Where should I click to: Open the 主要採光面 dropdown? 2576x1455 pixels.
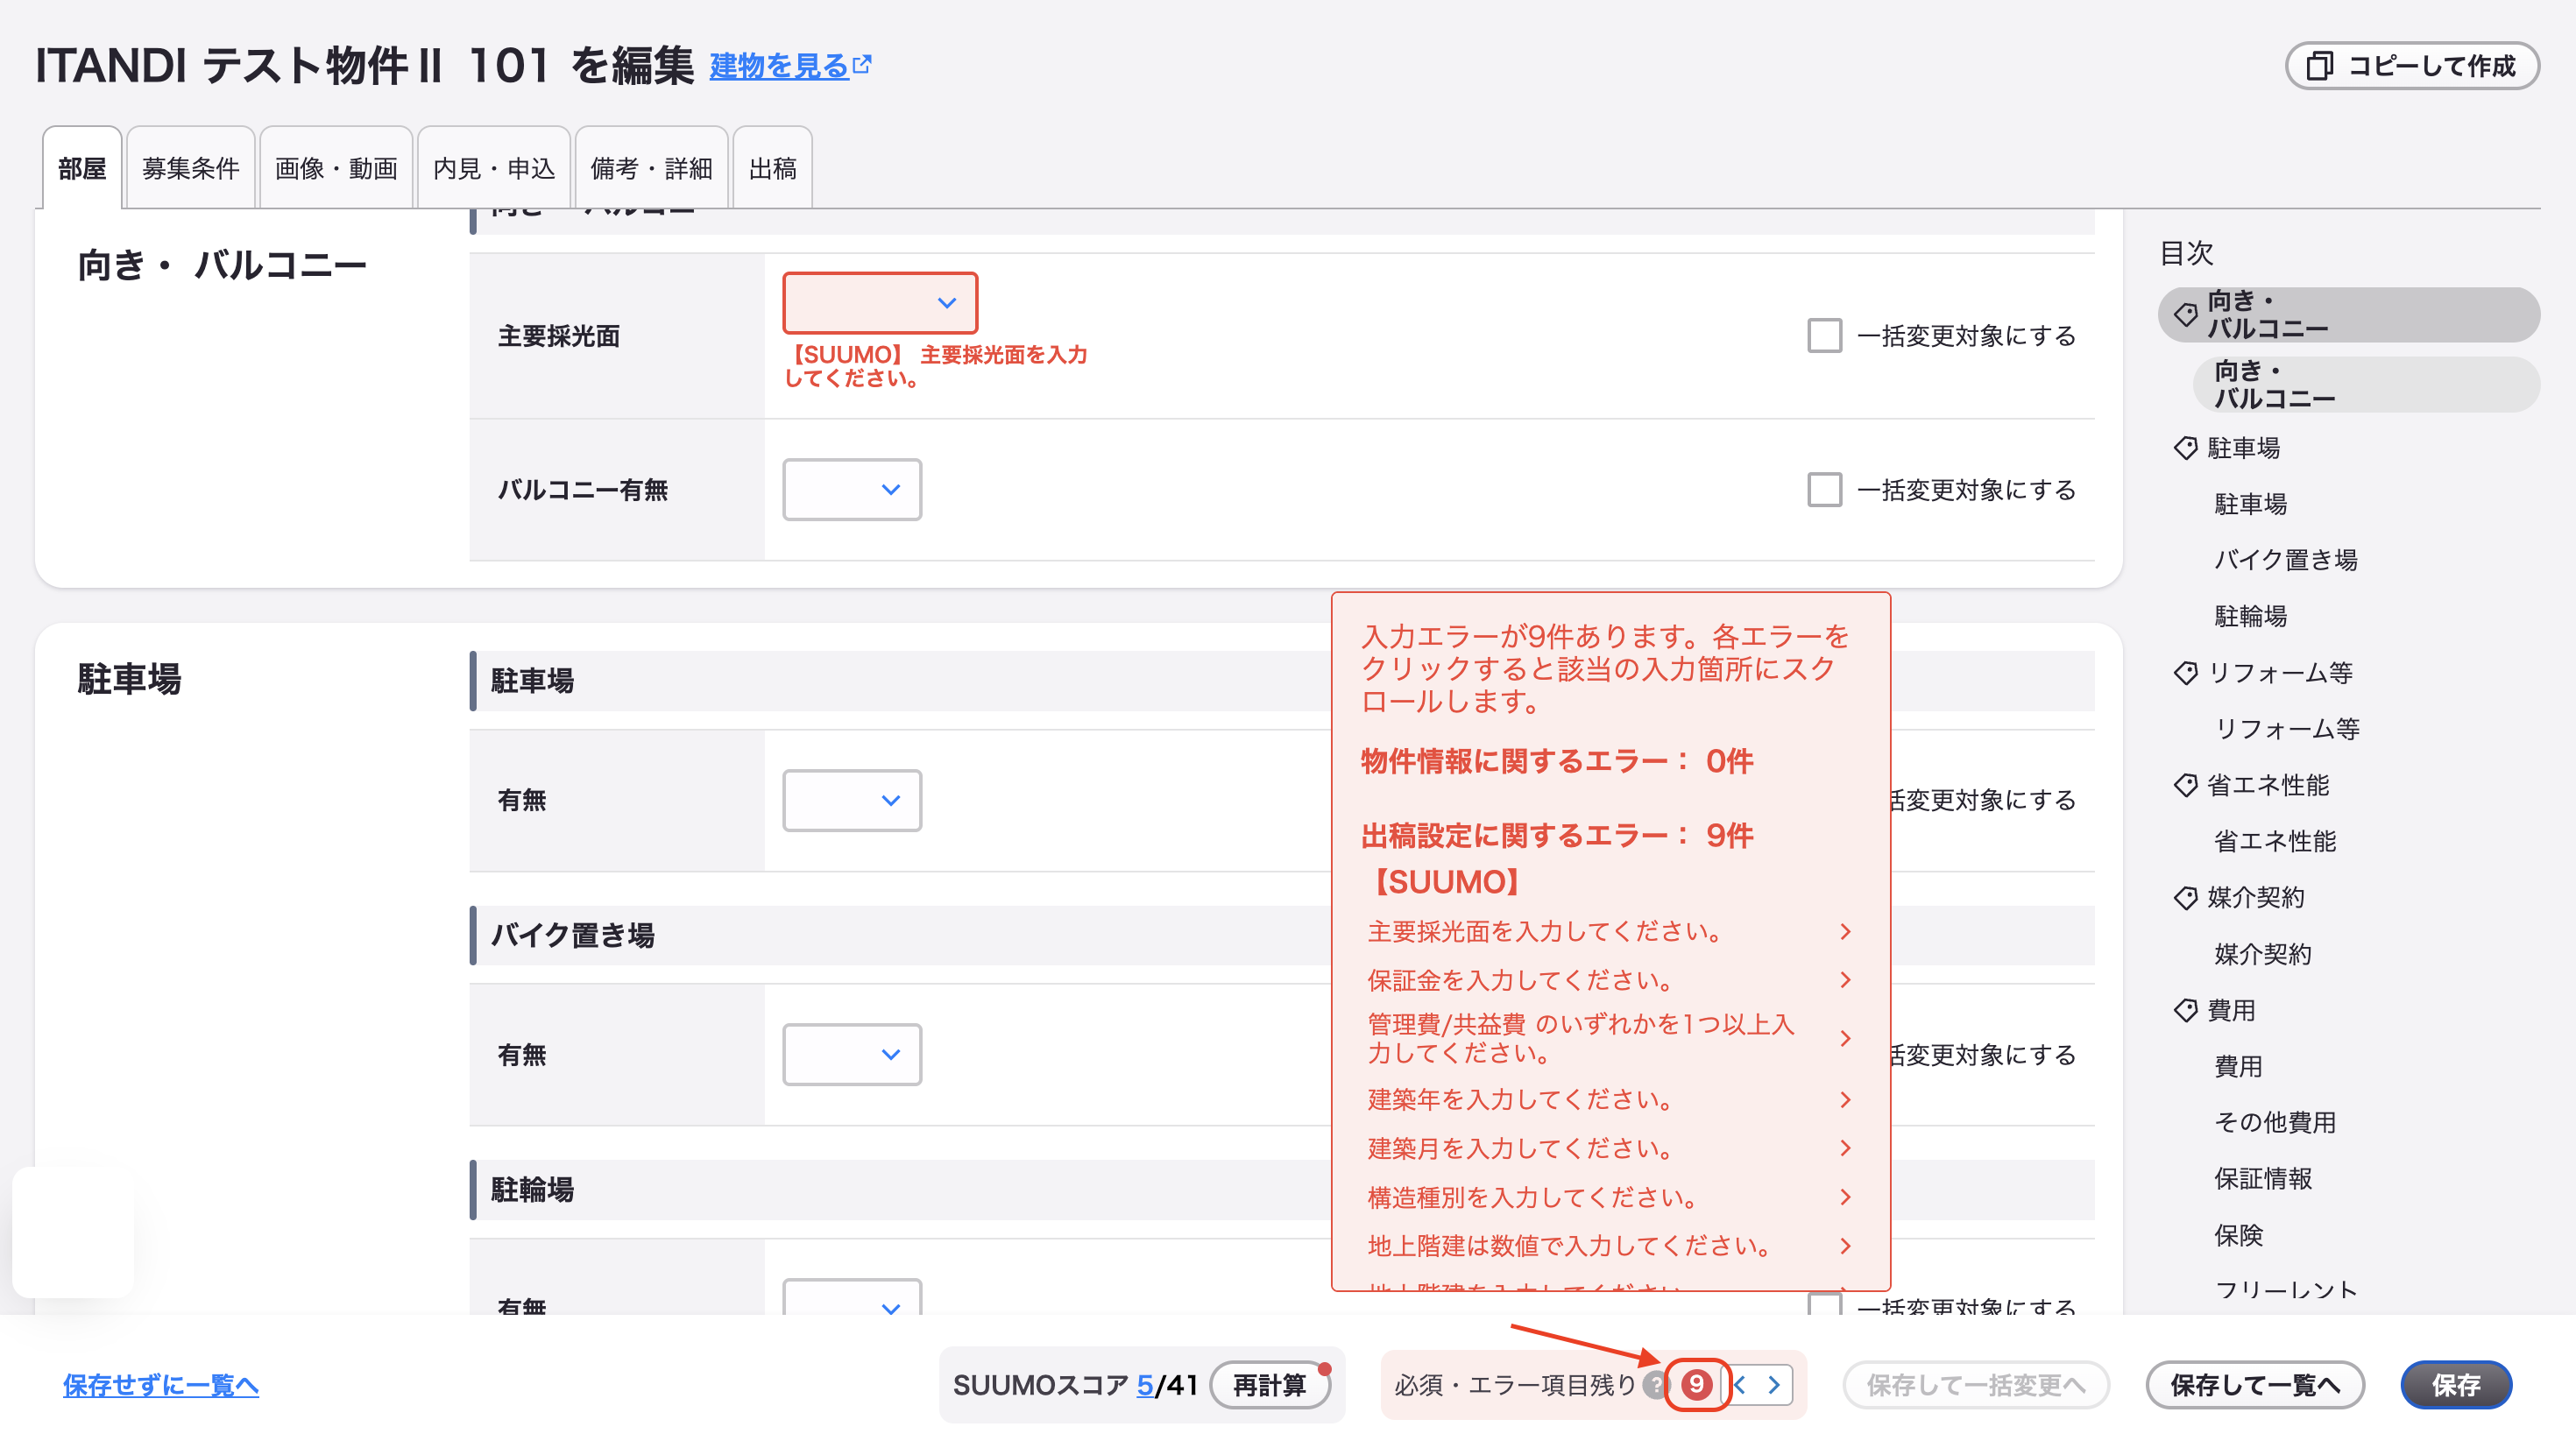[x=879, y=302]
